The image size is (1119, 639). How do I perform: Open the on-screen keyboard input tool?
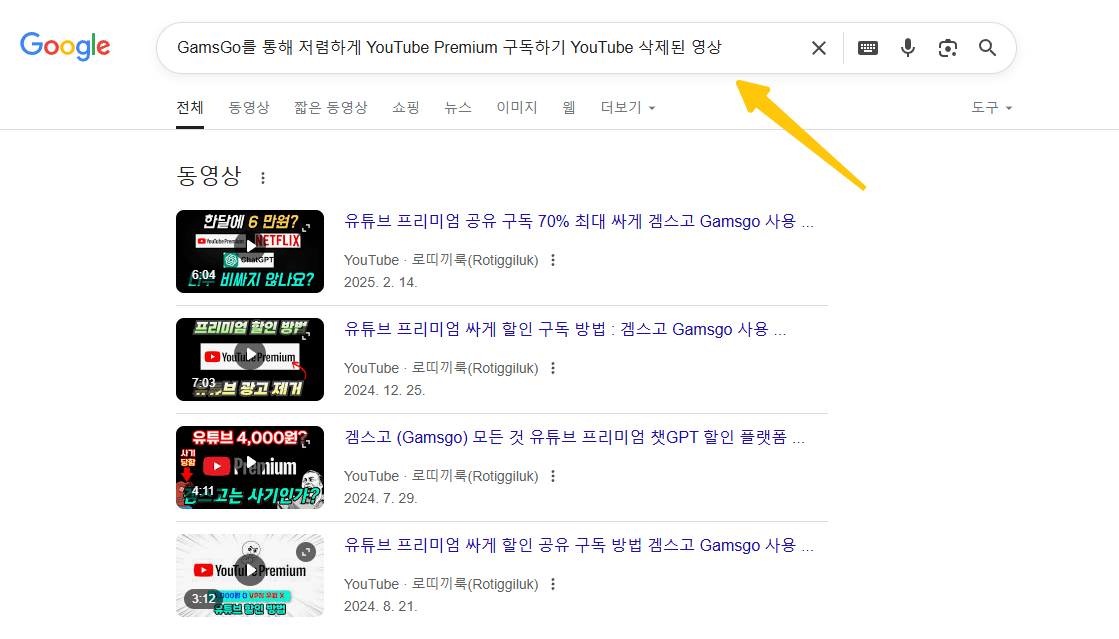click(868, 48)
